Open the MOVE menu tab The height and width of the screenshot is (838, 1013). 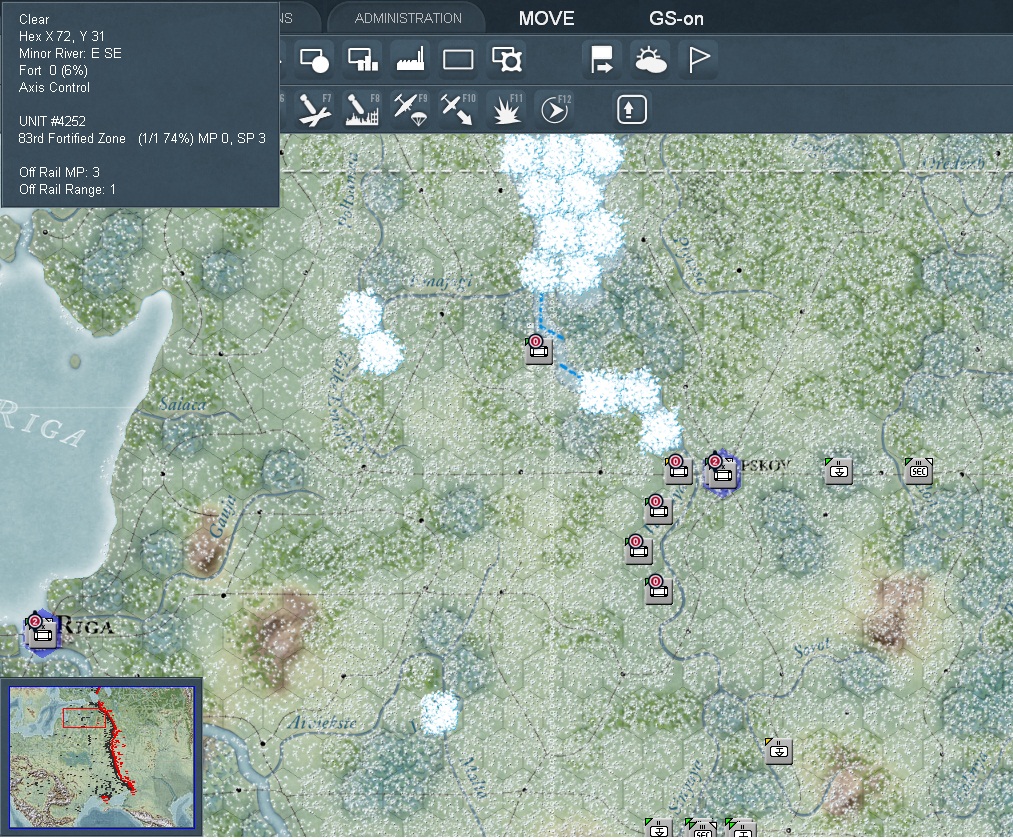(x=546, y=17)
